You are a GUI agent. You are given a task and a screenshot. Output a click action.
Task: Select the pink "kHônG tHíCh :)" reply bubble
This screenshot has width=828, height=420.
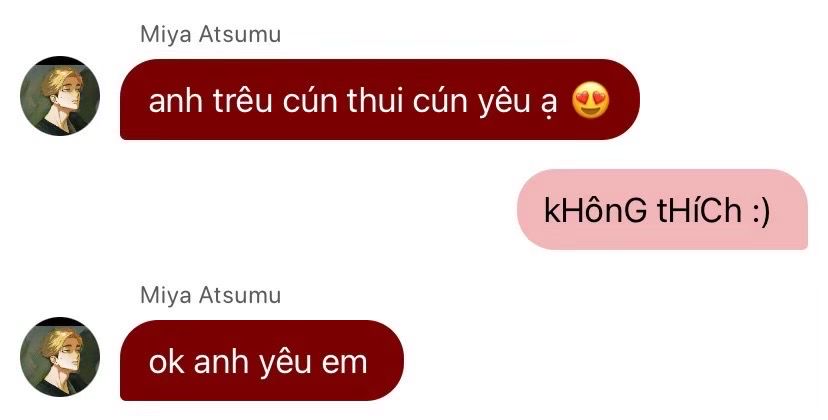[662, 209]
